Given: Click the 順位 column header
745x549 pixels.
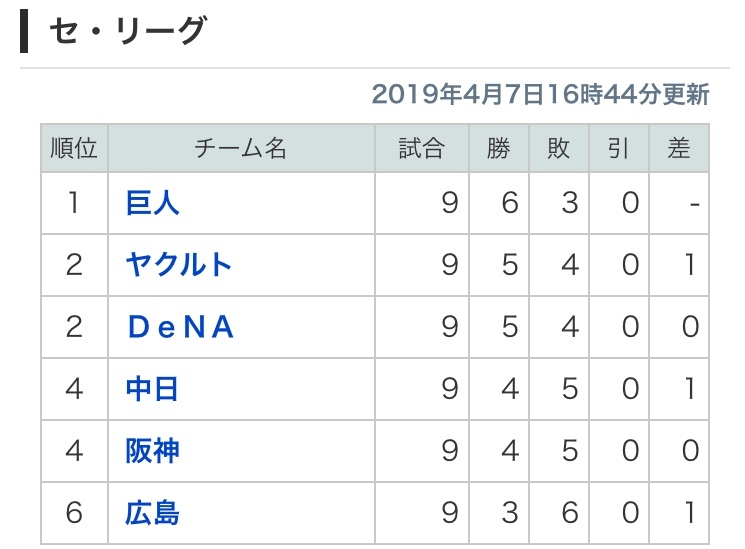Looking at the screenshot, I should point(74,148).
